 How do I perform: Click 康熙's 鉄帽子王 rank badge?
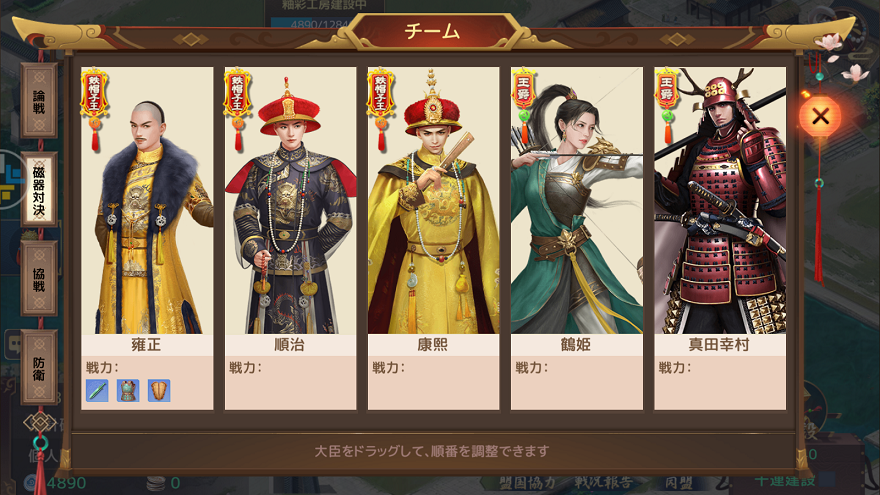(x=381, y=109)
